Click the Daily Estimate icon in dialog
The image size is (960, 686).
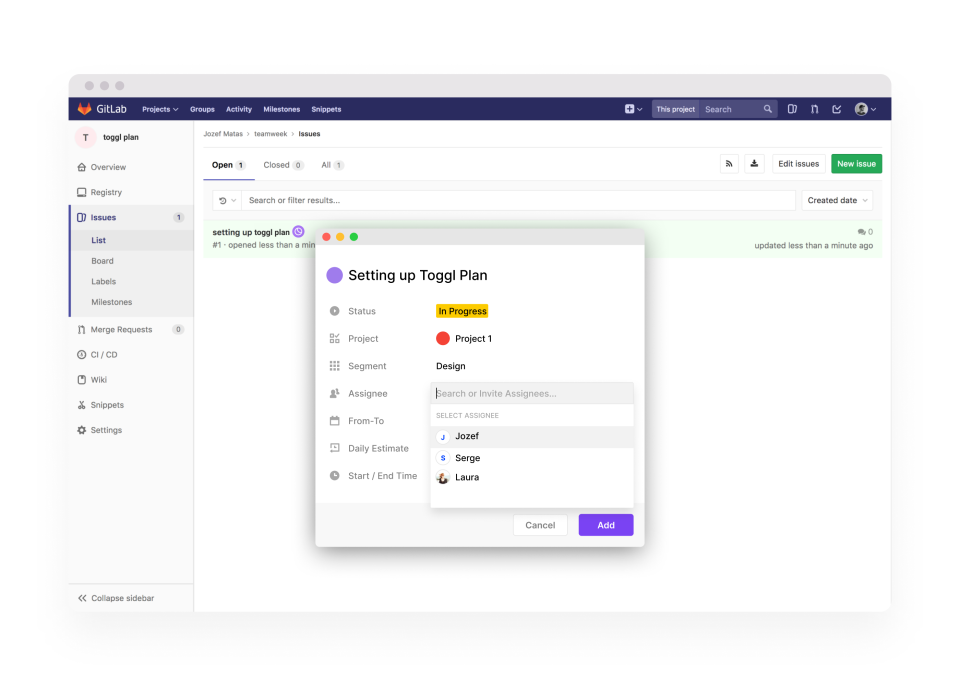point(334,448)
